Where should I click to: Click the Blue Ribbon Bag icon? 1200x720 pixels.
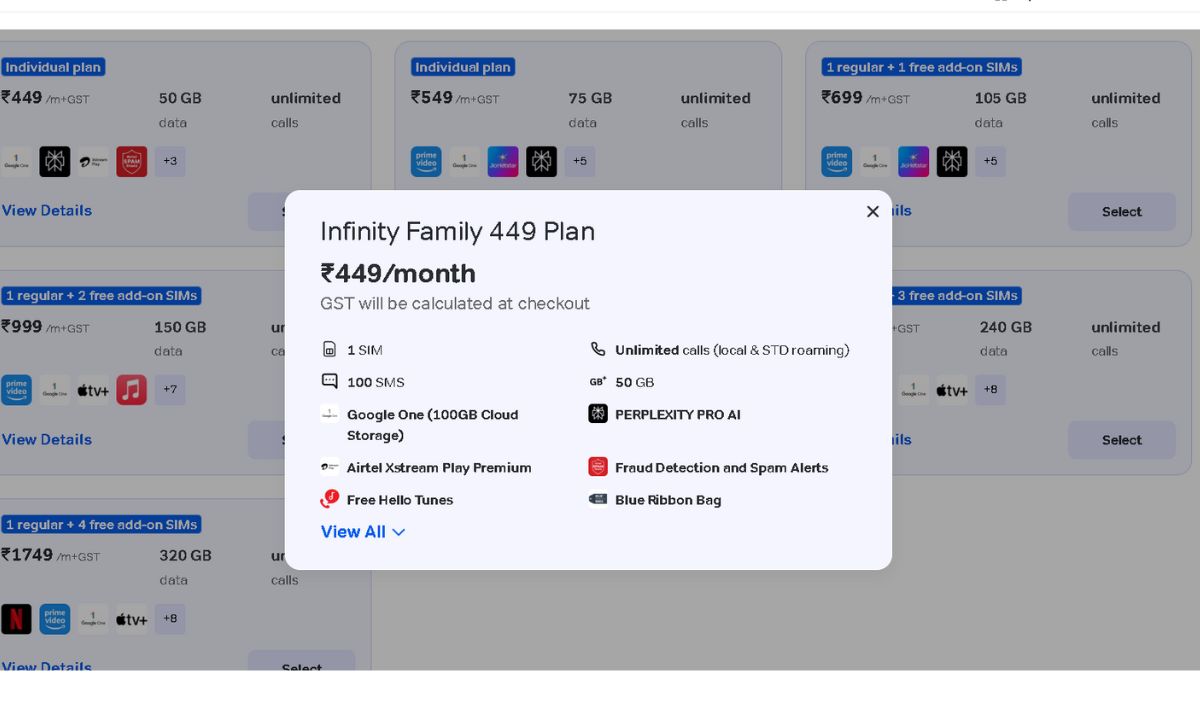[x=598, y=499]
